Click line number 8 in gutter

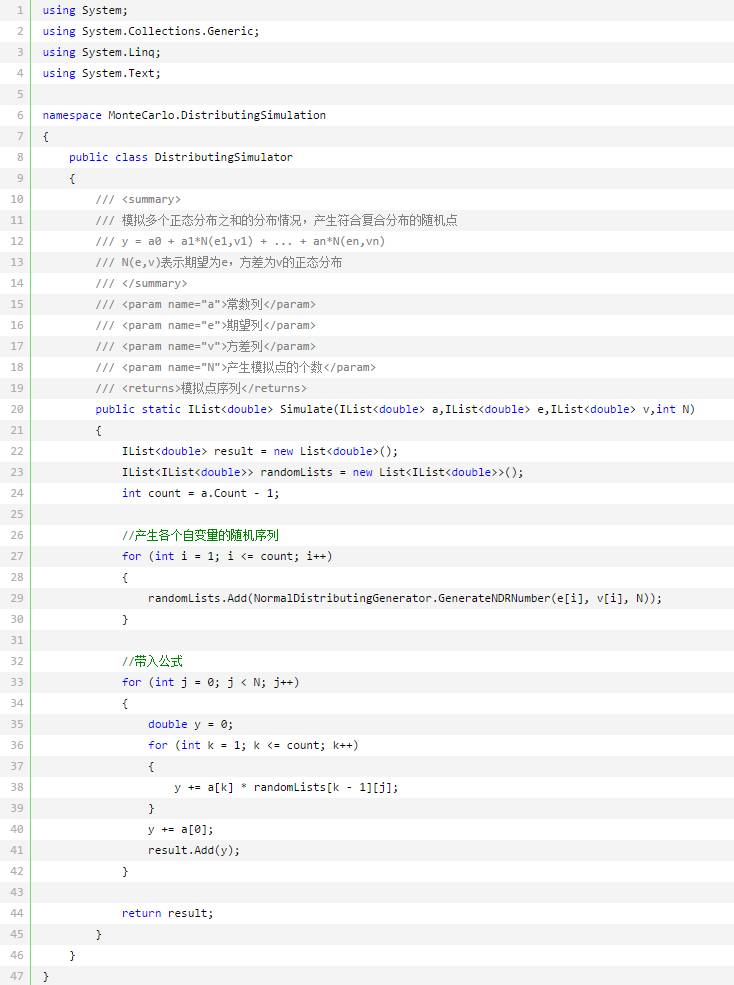point(20,157)
